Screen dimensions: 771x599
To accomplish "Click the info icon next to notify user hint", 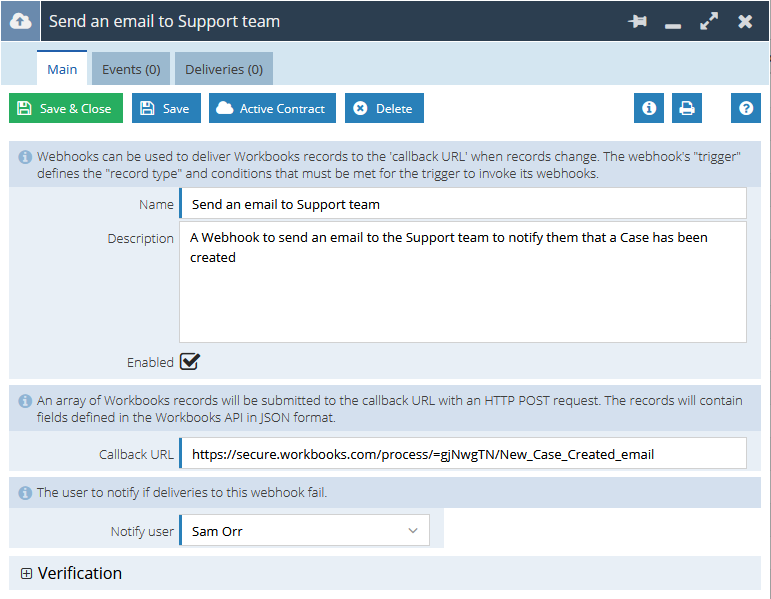I will (x=25, y=493).
